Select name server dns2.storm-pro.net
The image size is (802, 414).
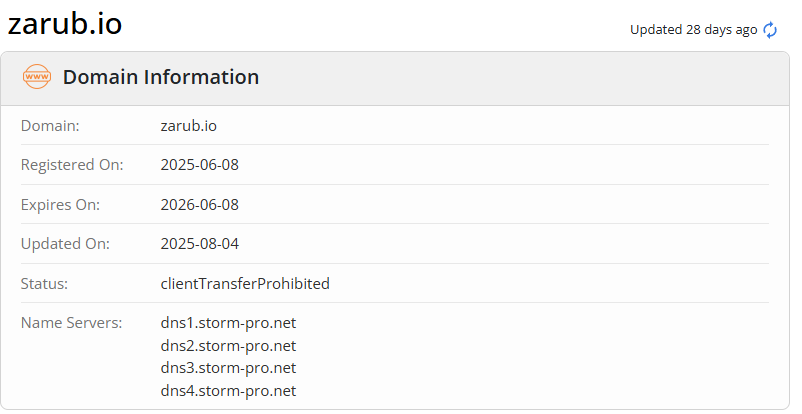click(x=228, y=346)
